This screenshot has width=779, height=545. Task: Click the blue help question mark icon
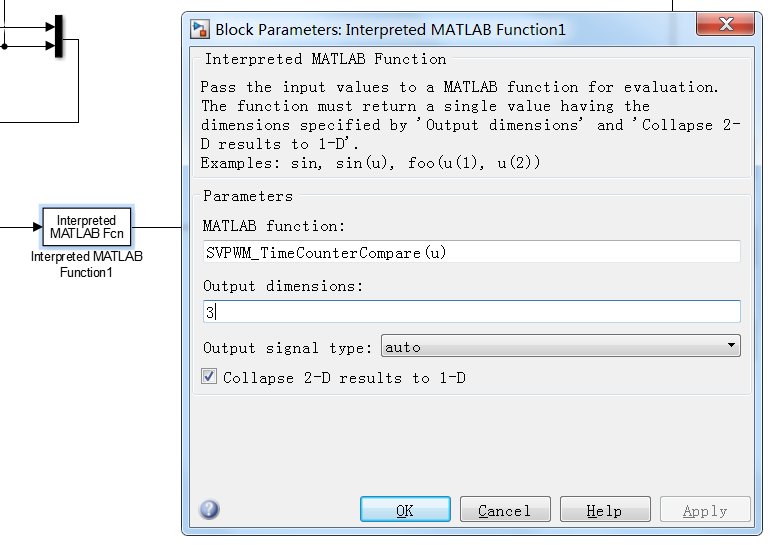pyautogui.click(x=209, y=509)
